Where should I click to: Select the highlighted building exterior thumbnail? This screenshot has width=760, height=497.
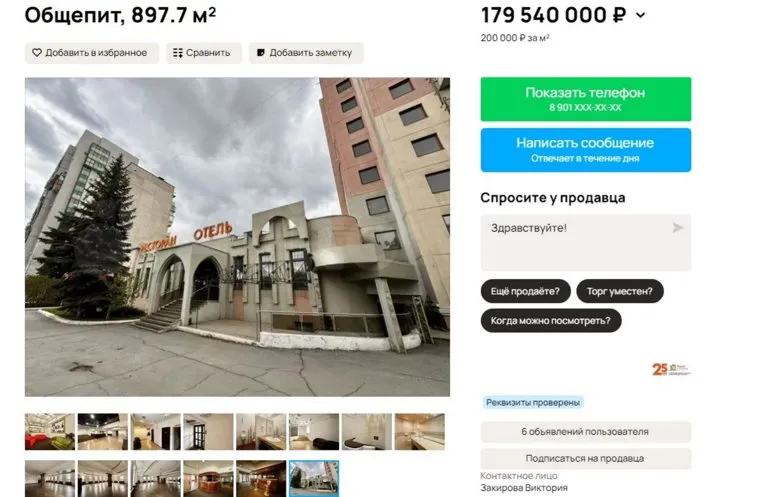tap(314, 479)
